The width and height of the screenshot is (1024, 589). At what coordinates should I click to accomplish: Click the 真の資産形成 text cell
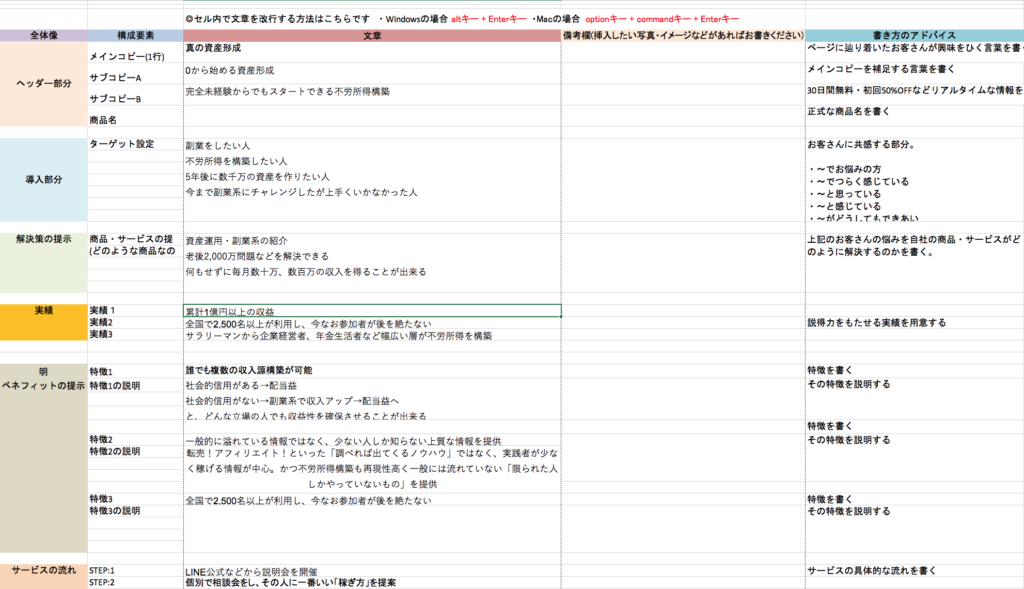tap(371, 48)
